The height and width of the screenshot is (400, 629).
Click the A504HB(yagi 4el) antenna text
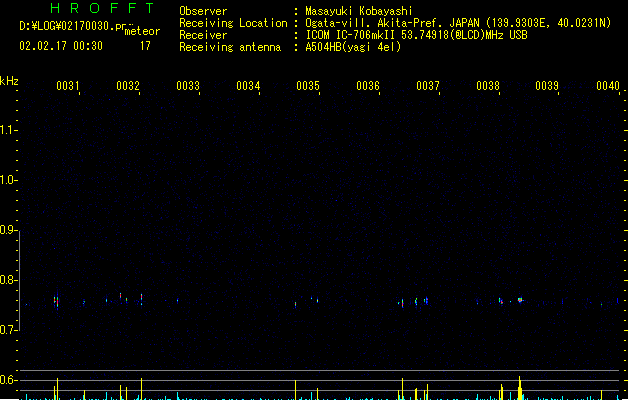[353, 47]
